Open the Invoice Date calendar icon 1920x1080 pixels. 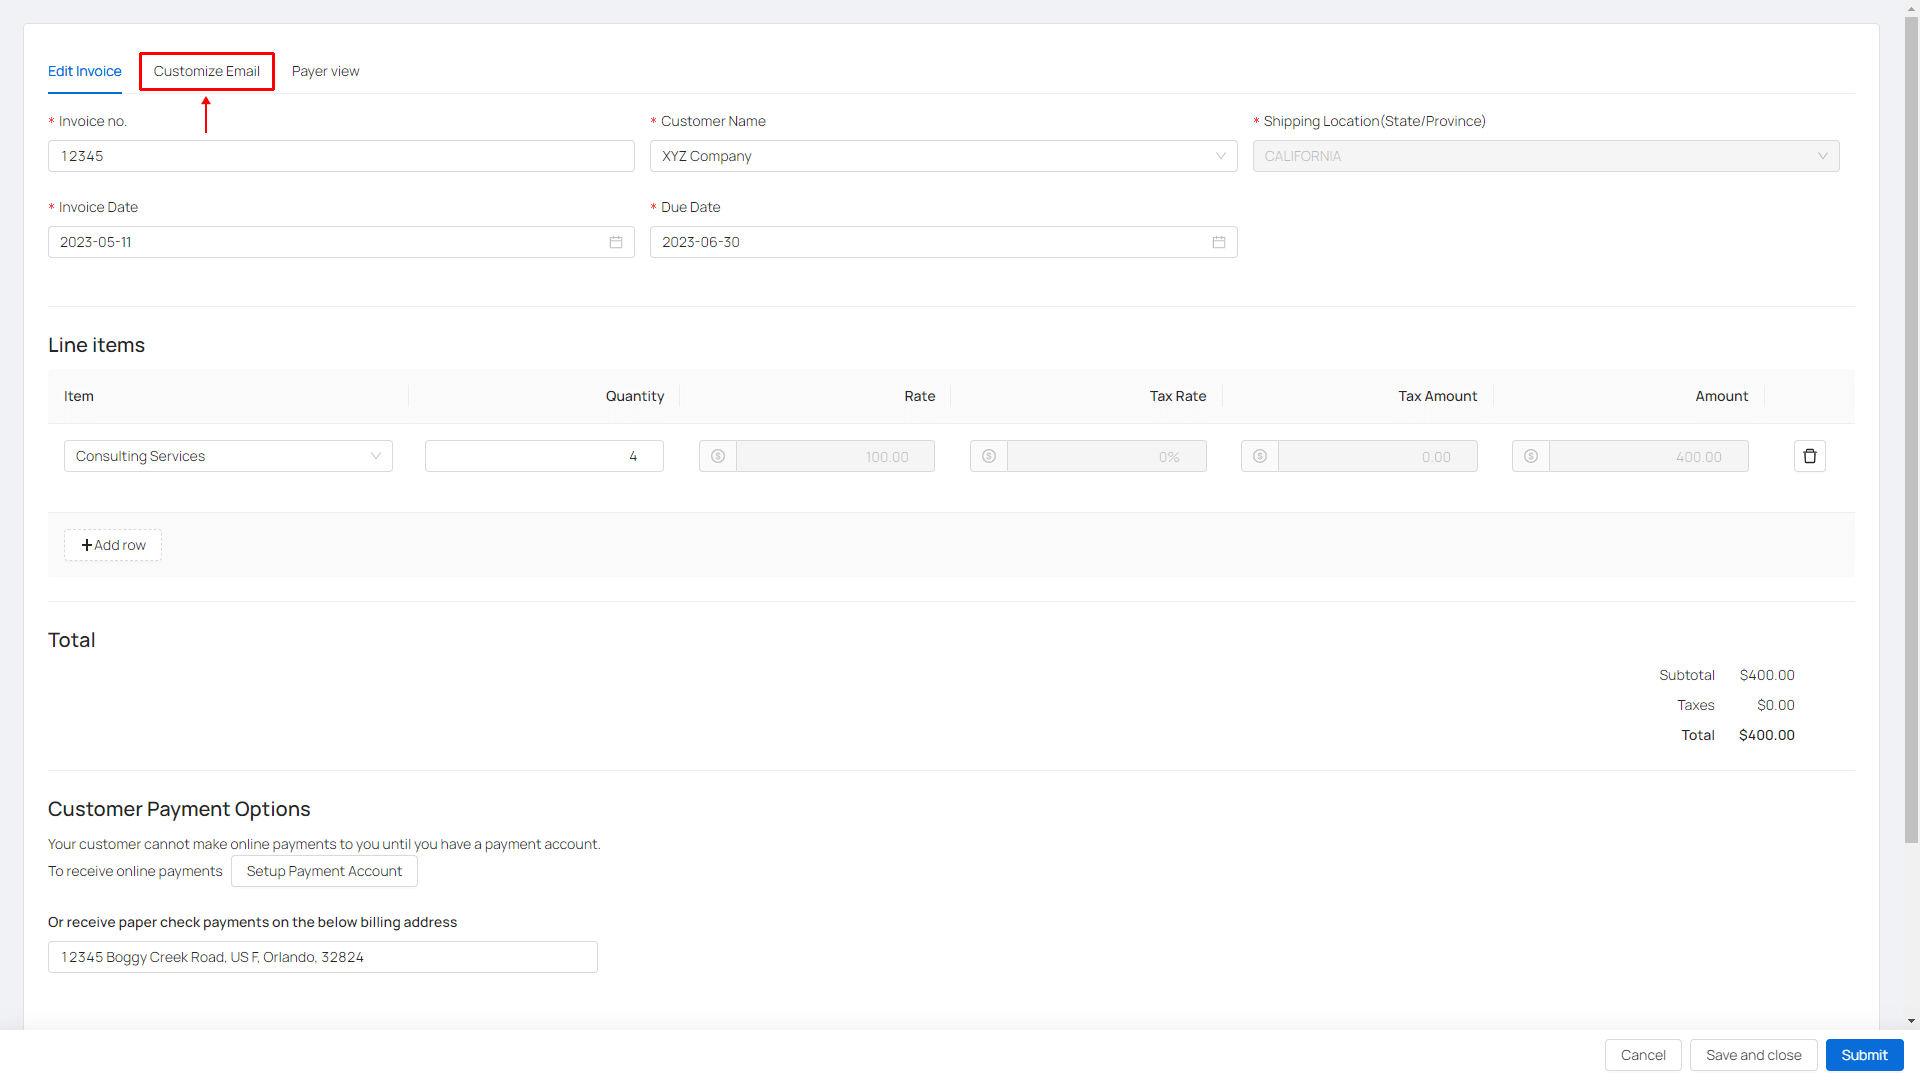[616, 242]
